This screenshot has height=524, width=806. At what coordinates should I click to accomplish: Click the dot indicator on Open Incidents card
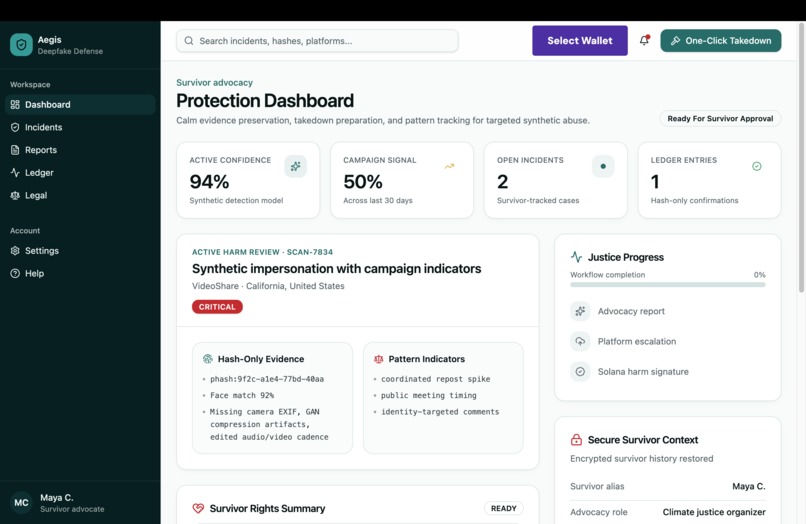[x=603, y=166]
